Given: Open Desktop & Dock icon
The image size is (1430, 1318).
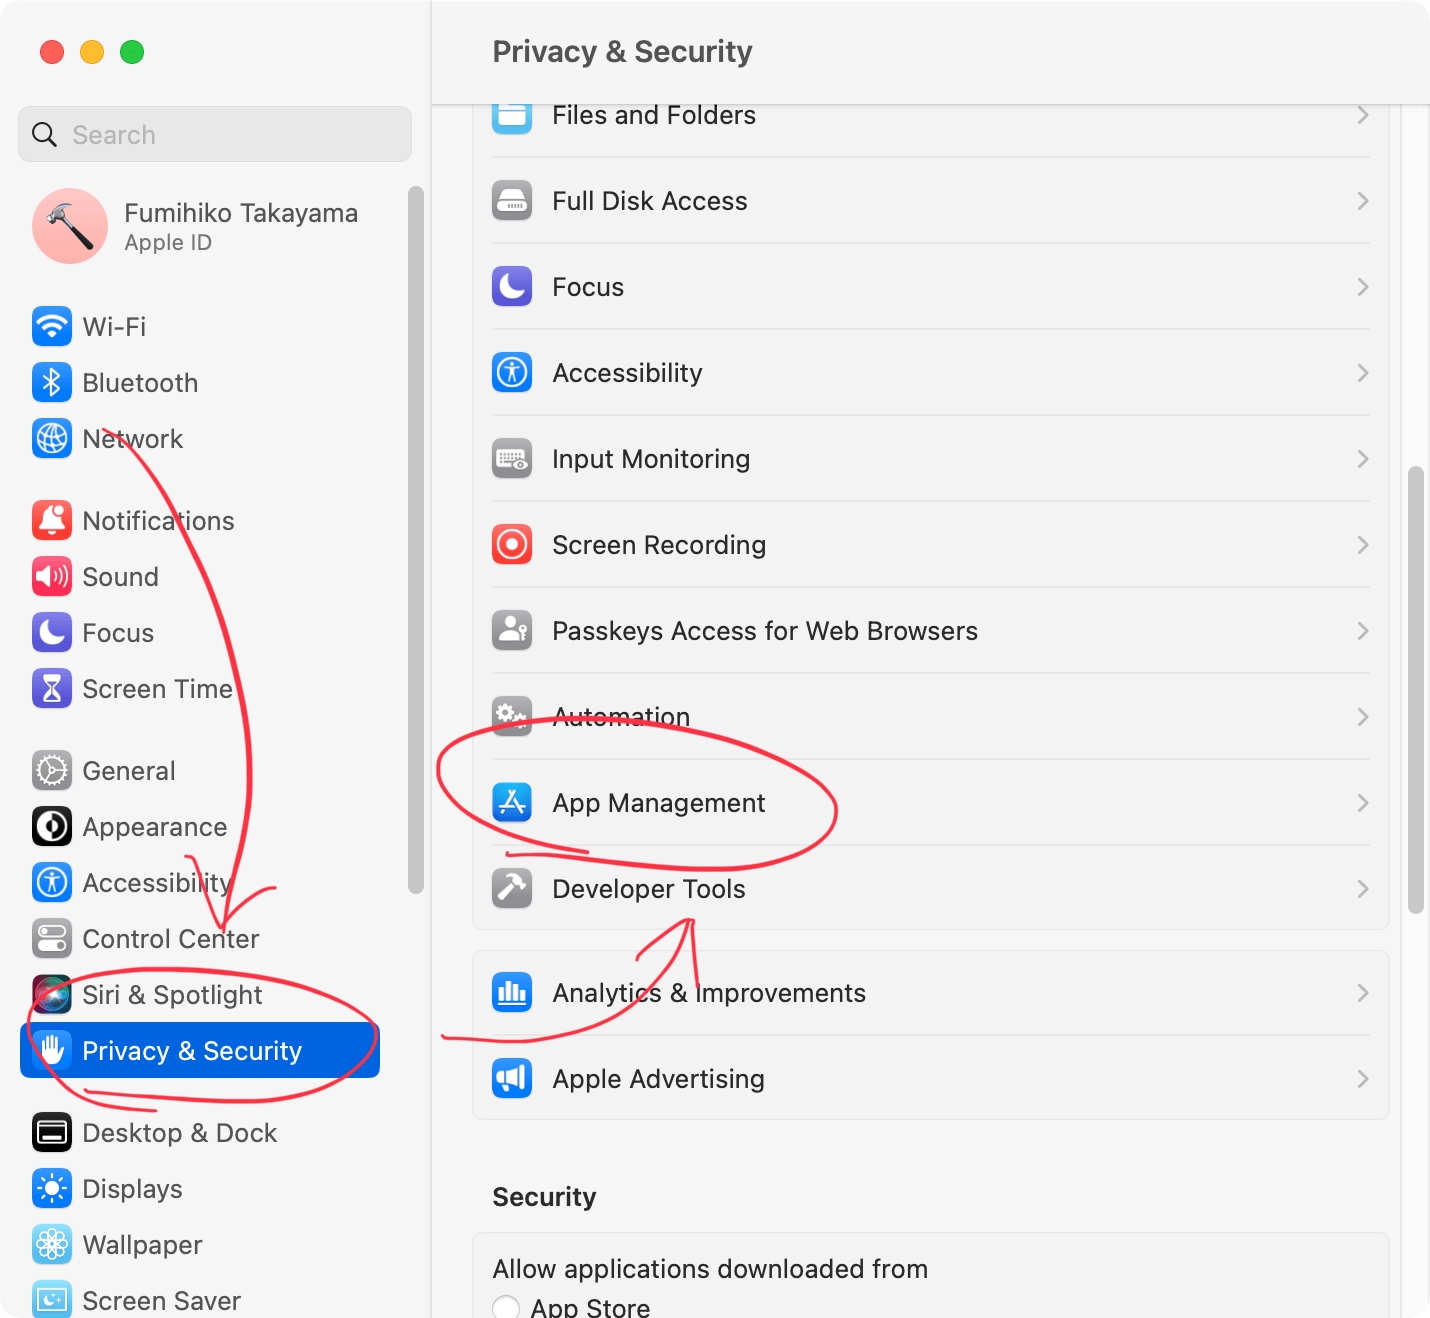Looking at the screenshot, I should point(52,1132).
